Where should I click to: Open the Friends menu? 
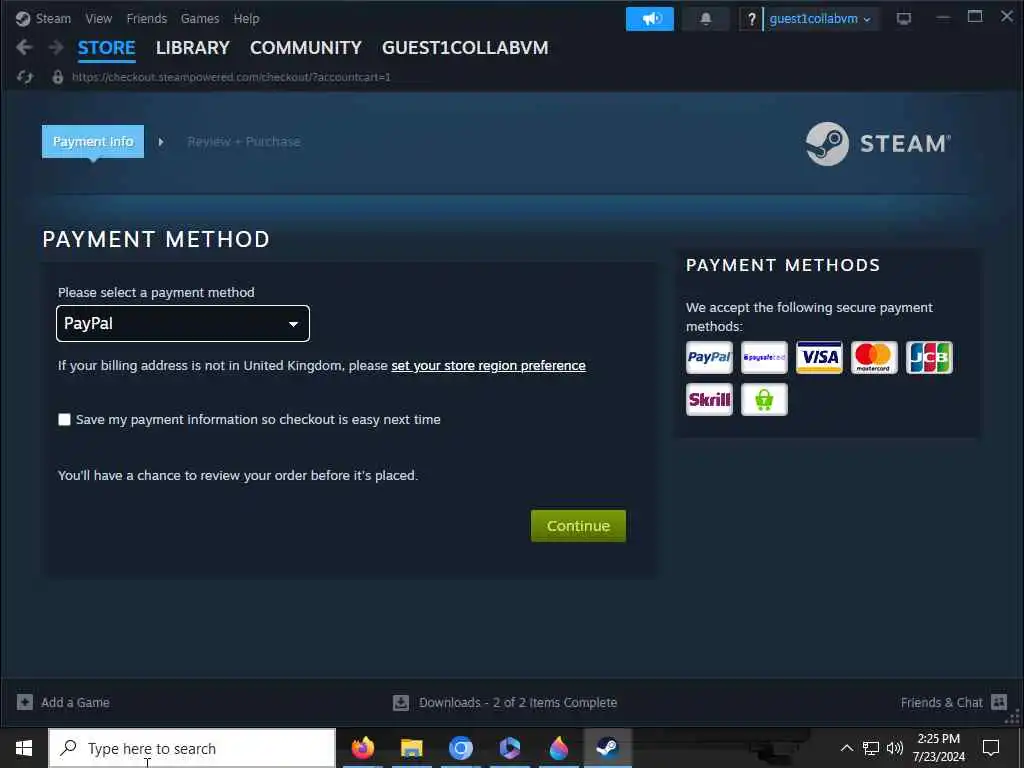146,18
